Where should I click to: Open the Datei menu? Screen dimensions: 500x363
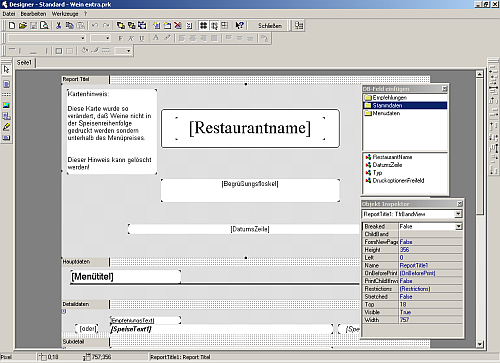coord(9,14)
